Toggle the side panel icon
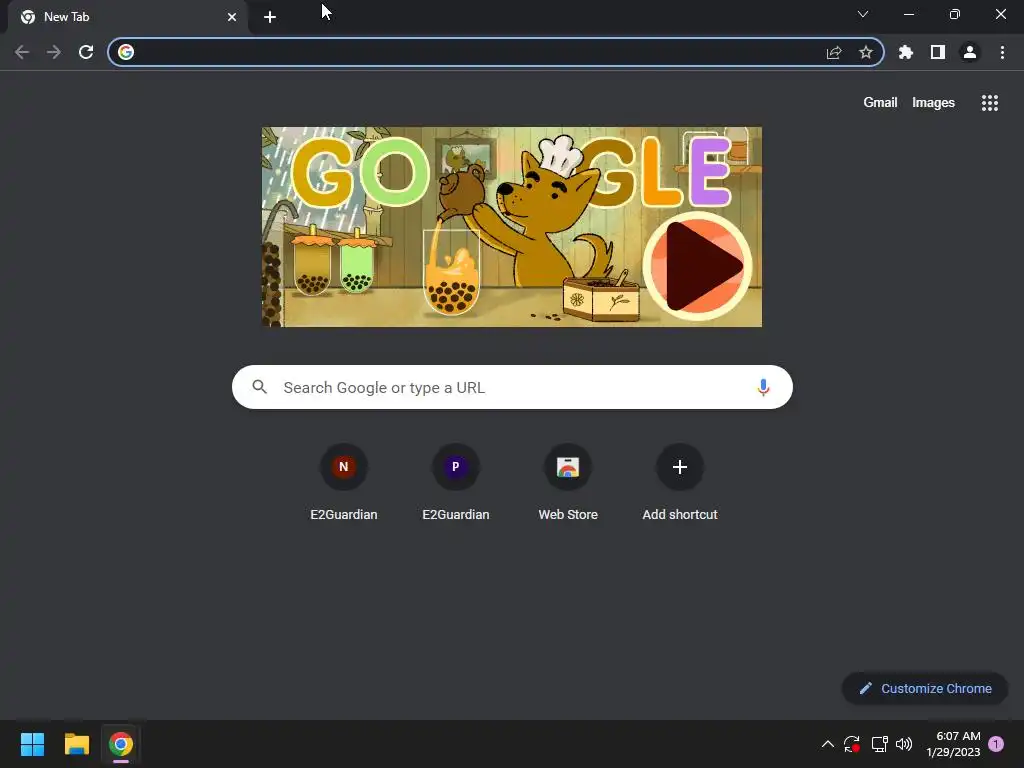 [x=938, y=52]
